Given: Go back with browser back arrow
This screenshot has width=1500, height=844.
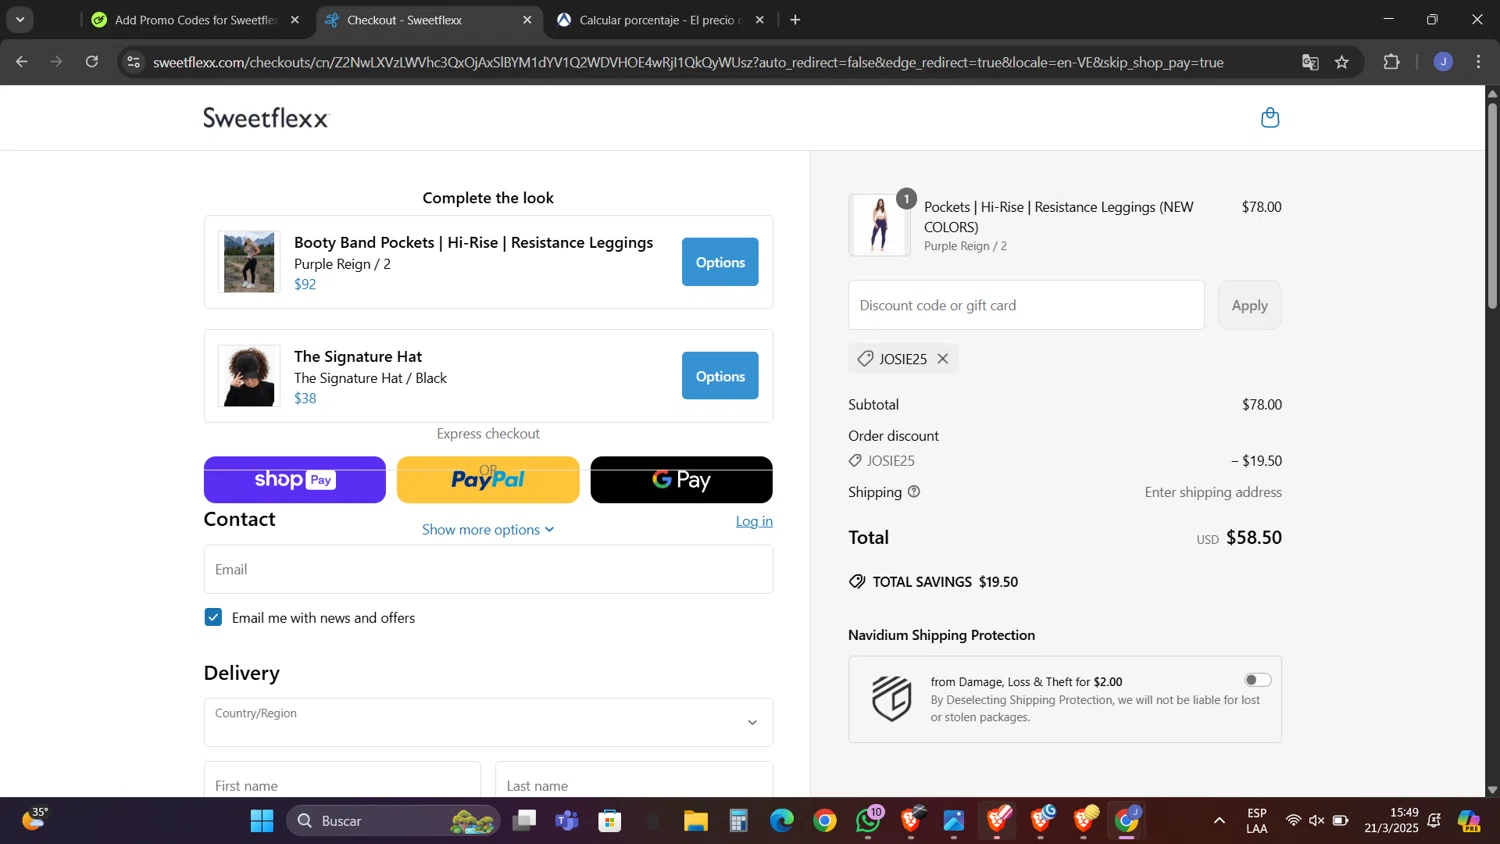Looking at the screenshot, I should click(21, 62).
